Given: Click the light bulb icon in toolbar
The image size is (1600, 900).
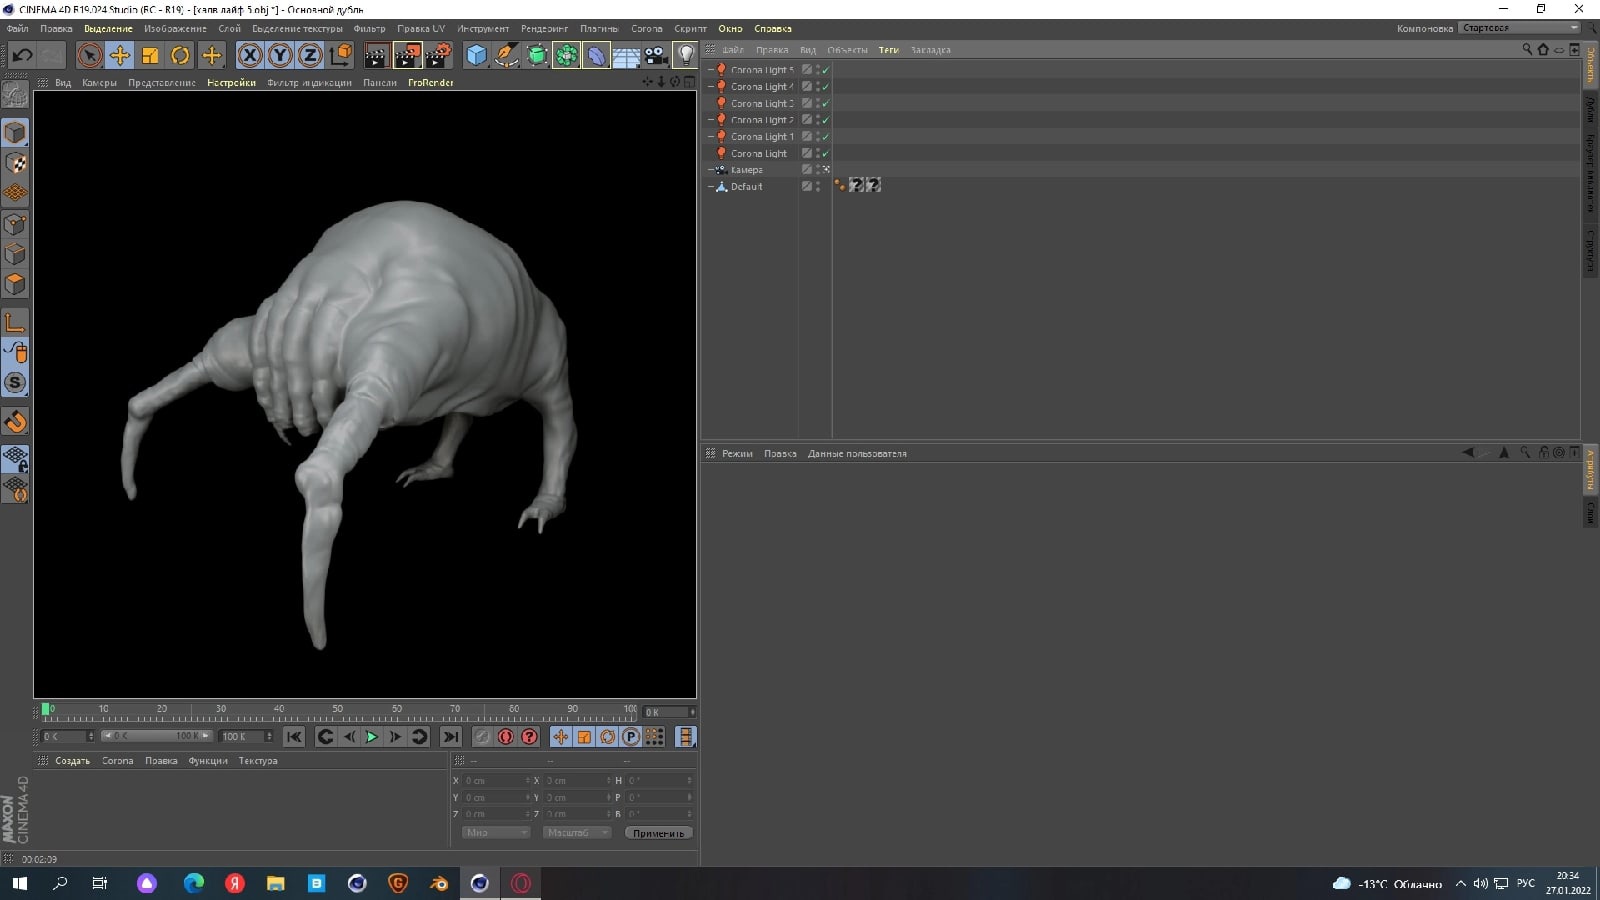Looking at the screenshot, I should tap(686, 56).
